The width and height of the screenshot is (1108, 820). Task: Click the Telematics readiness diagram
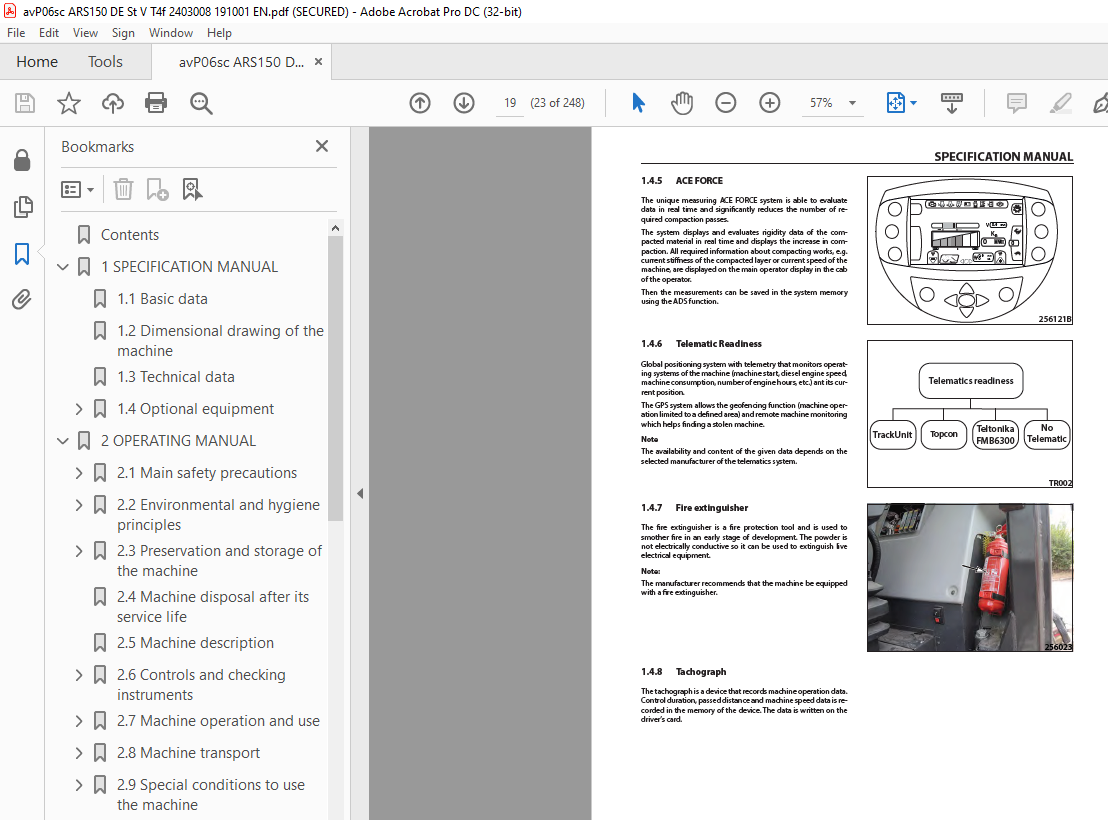(970, 414)
